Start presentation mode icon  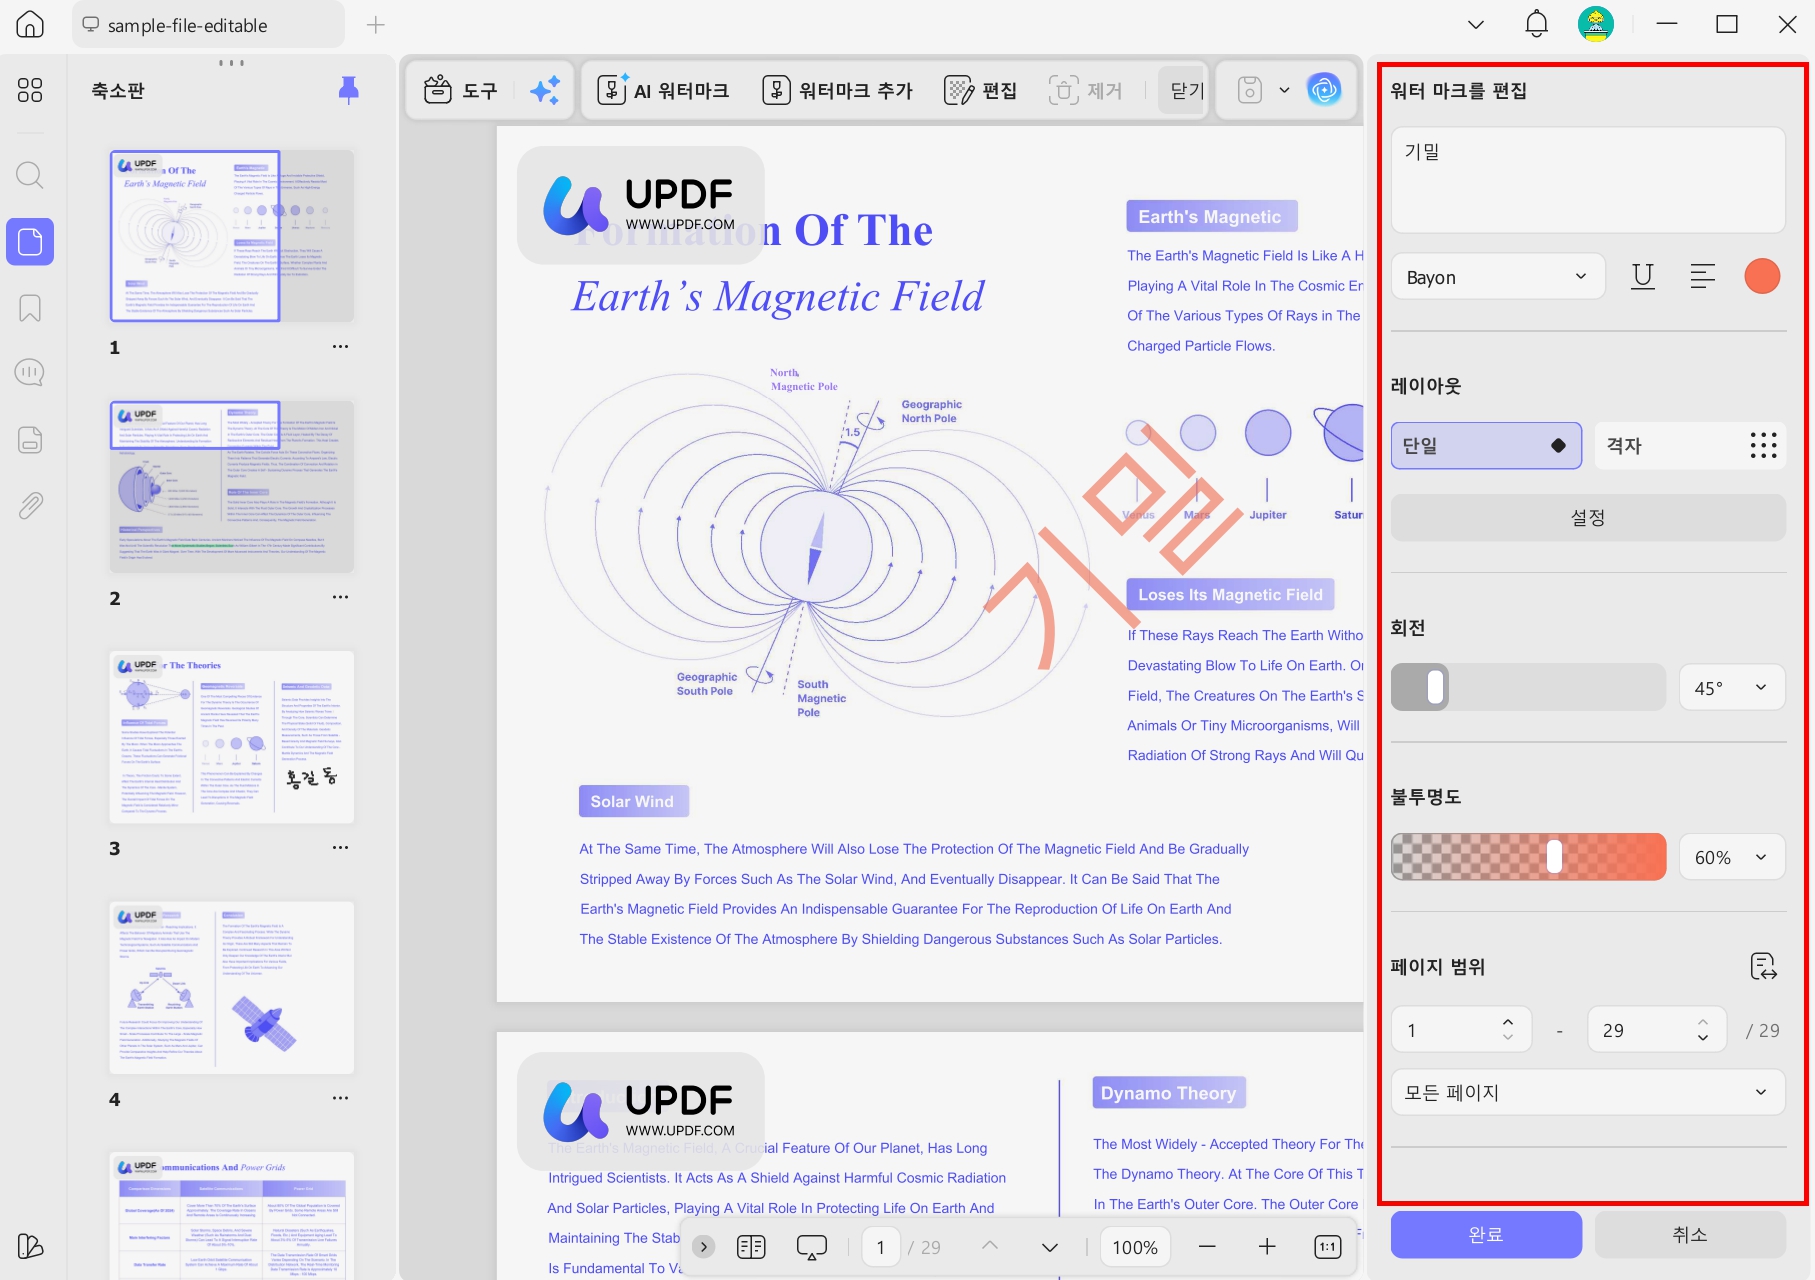click(x=811, y=1247)
